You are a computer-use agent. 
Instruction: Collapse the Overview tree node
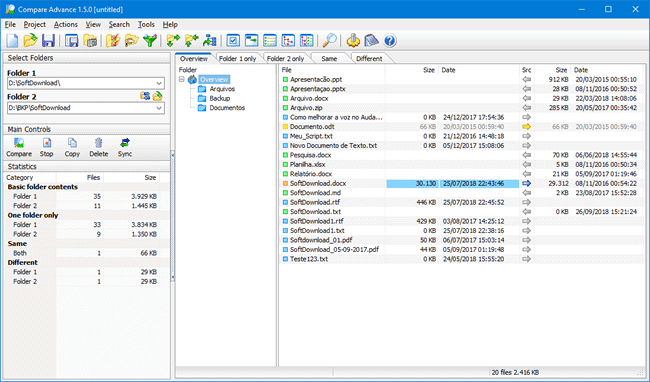(x=182, y=79)
